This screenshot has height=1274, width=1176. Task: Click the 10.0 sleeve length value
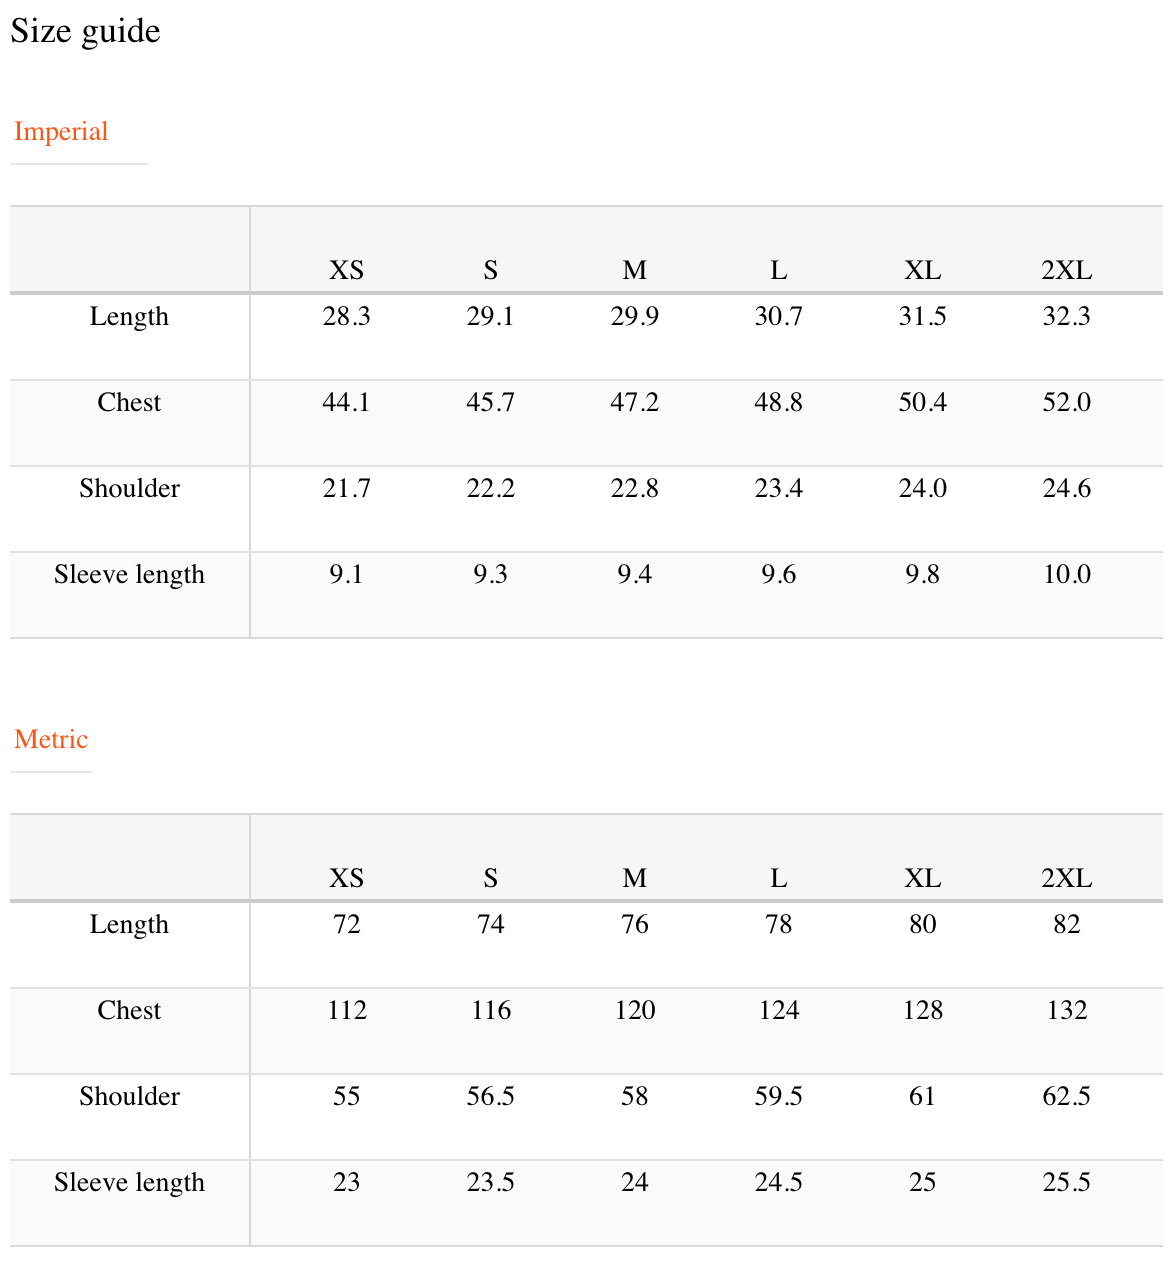click(x=1067, y=574)
